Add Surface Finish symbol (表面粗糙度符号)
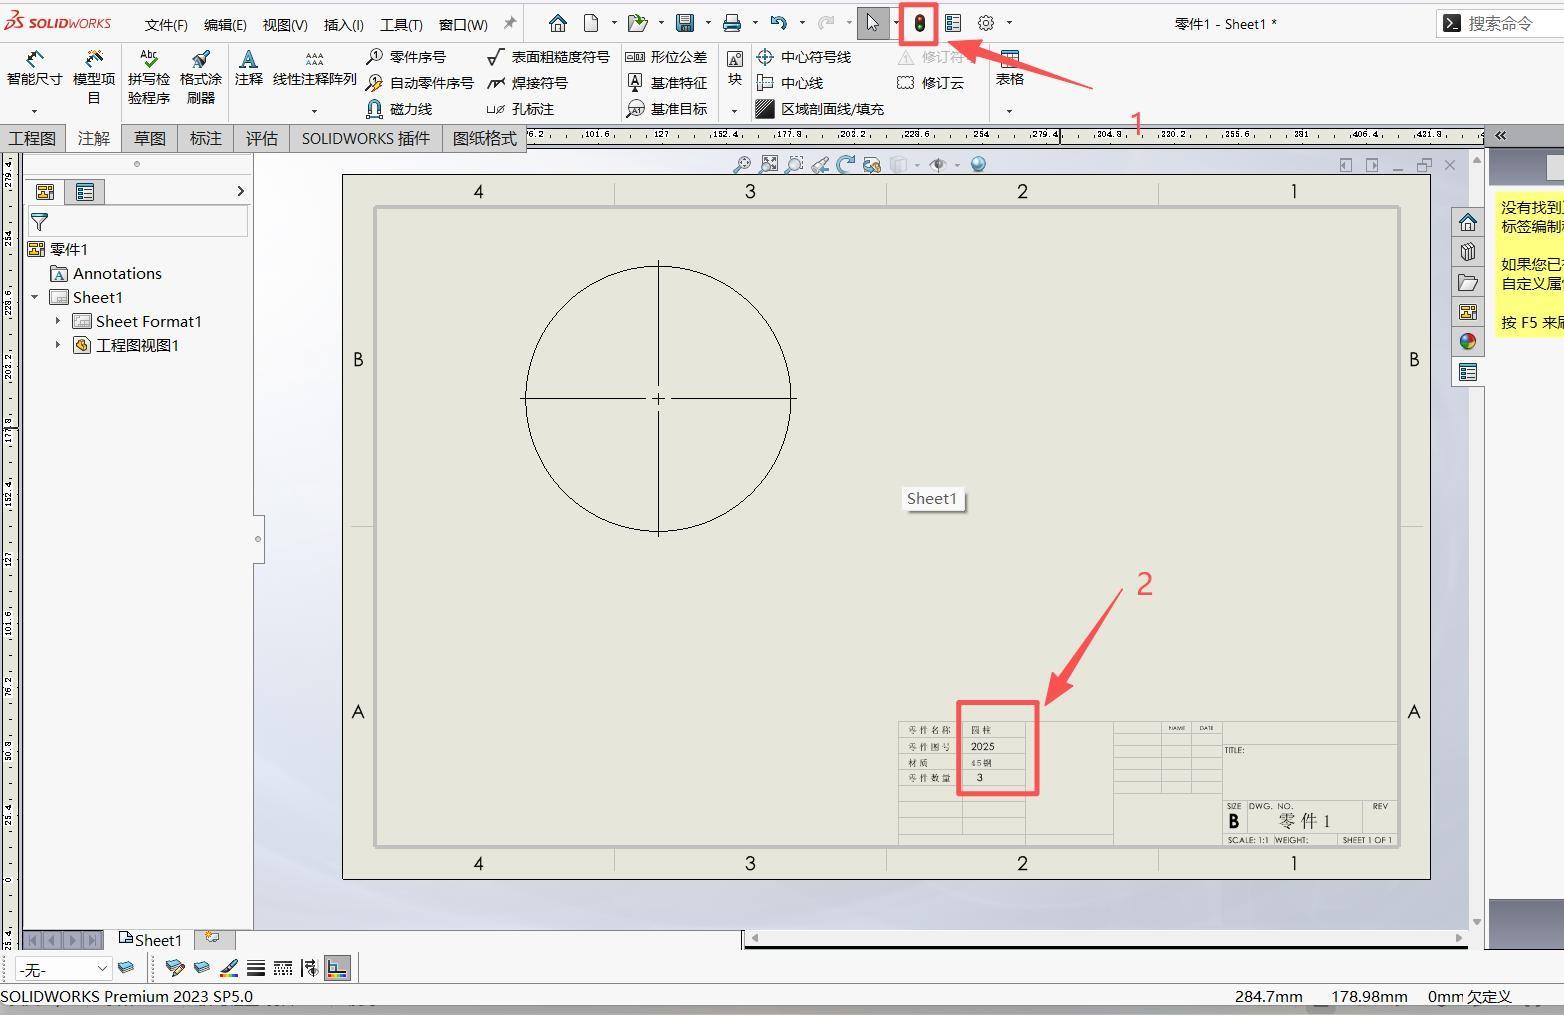Image resolution: width=1564 pixels, height=1015 pixels. (548, 57)
